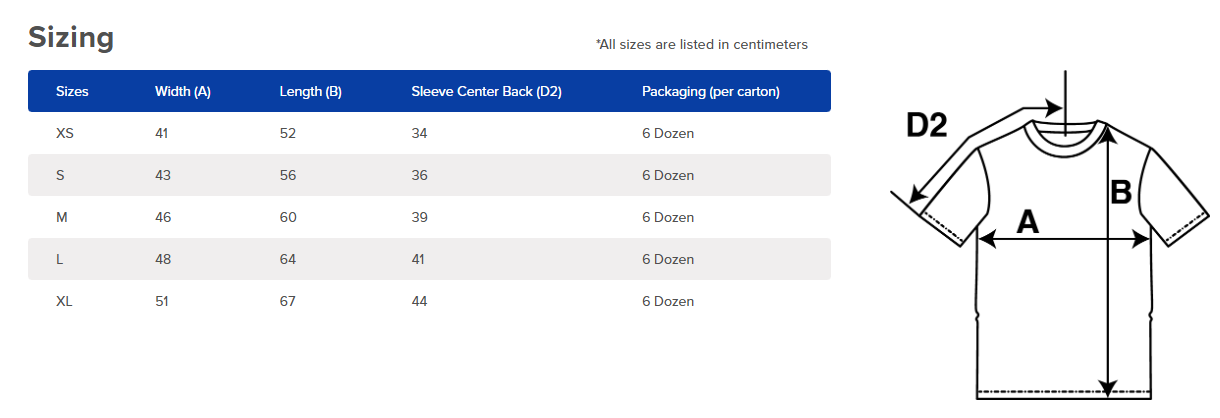
Task: Click Sleeve Center Back (D2) header
Action: [486, 91]
